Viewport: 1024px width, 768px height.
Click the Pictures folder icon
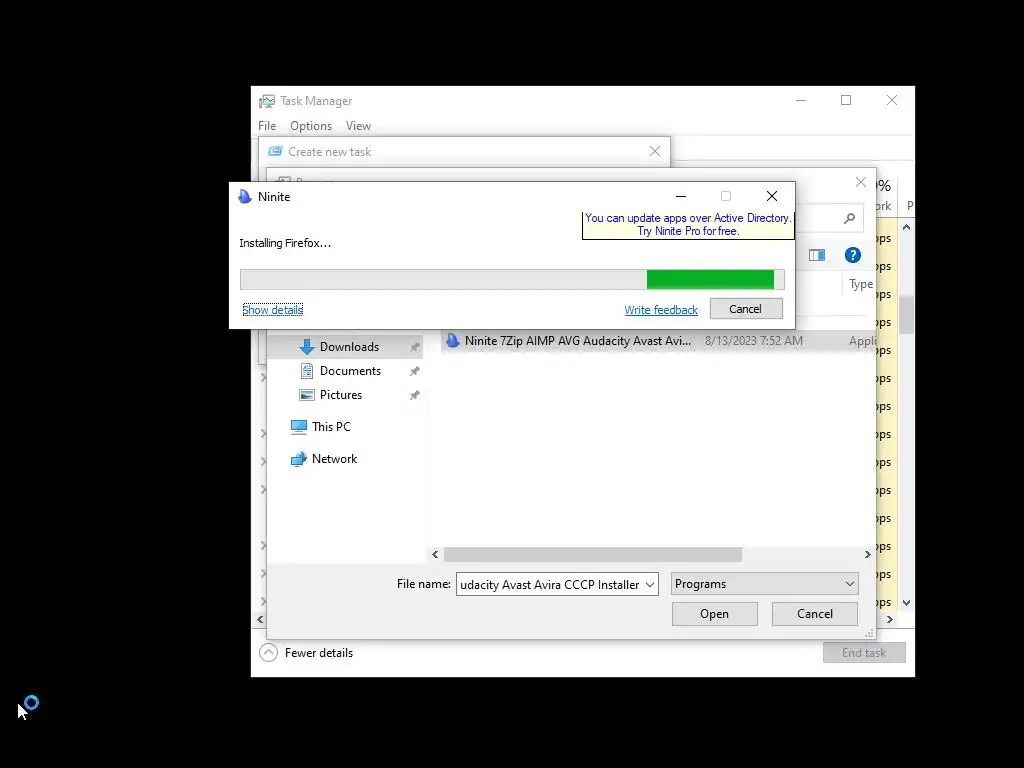[306, 395]
